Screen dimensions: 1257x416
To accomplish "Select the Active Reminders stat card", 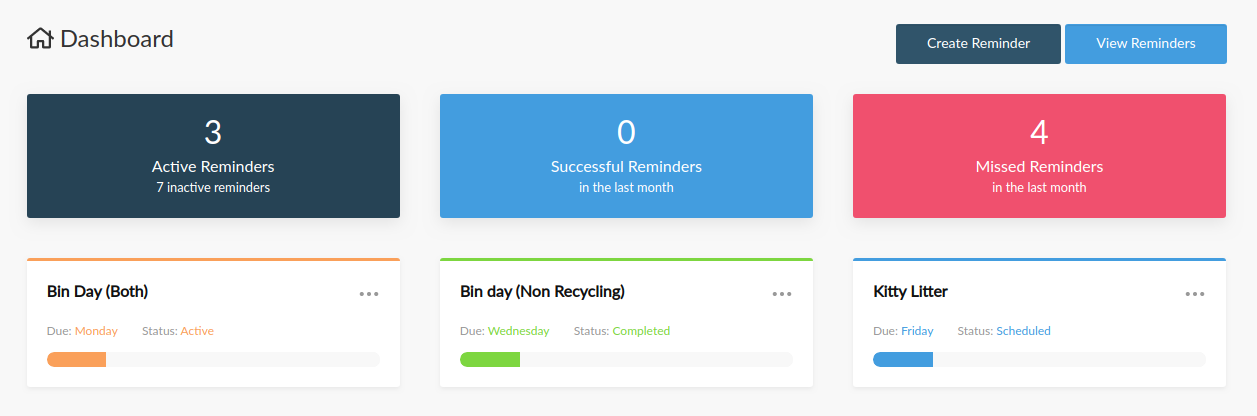I will tap(213, 156).
